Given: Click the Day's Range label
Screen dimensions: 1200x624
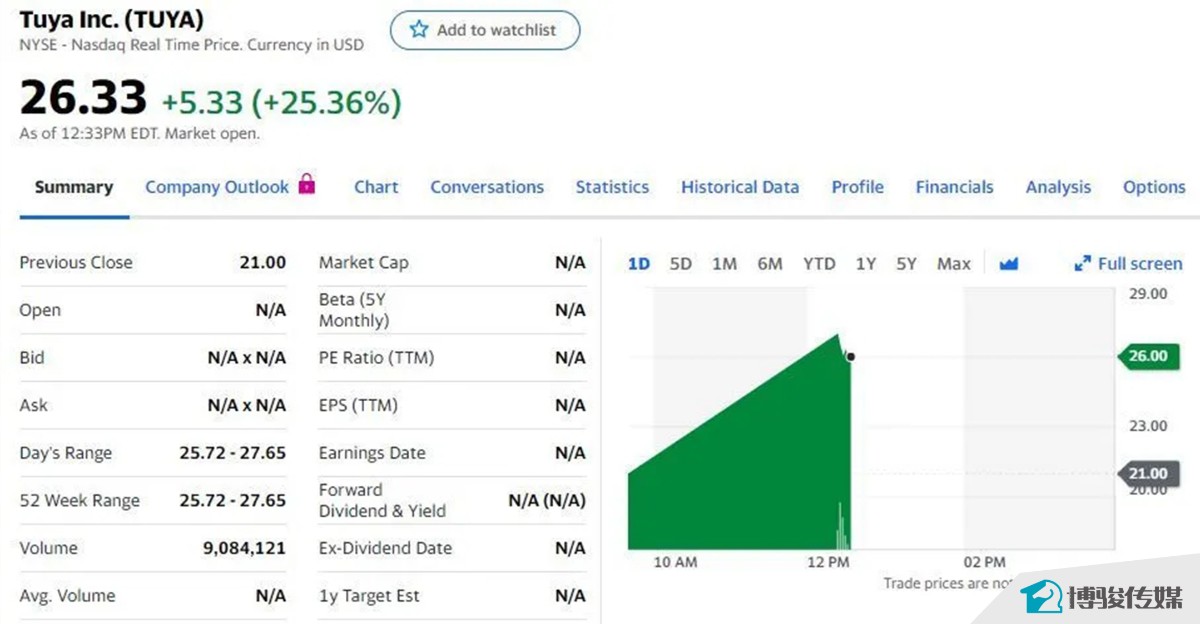Looking at the screenshot, I should (66, 454).
